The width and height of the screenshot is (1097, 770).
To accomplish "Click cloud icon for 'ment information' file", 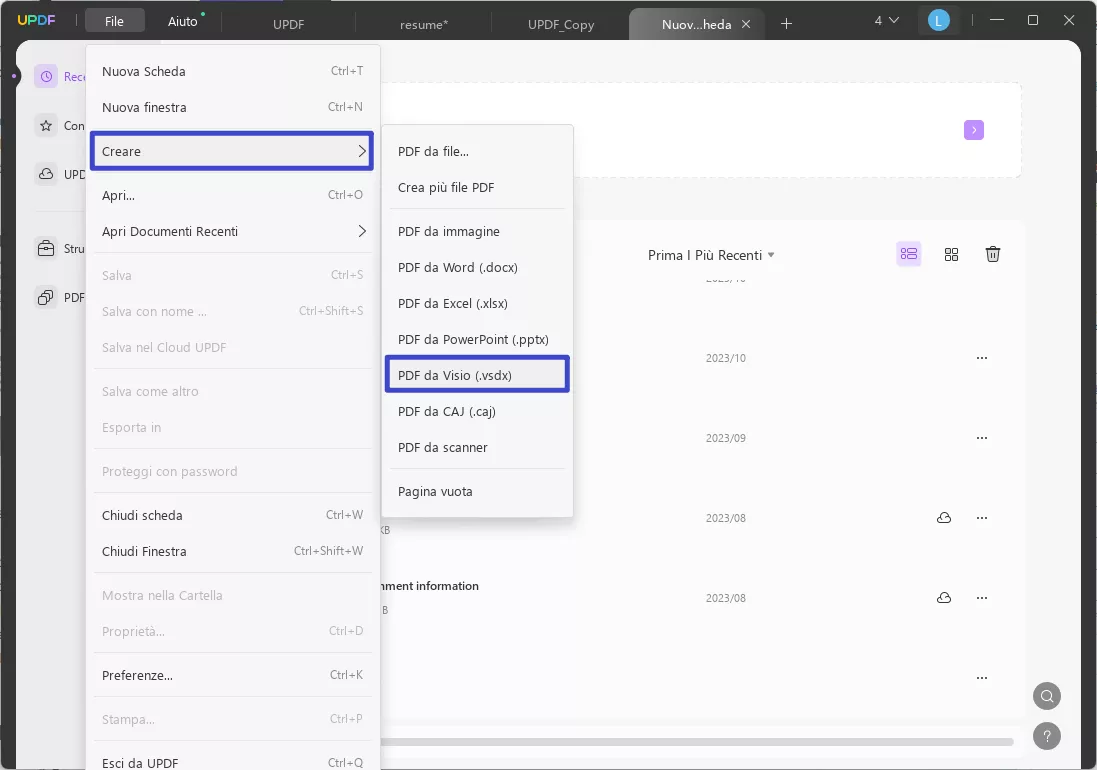I will pos(944,598).
